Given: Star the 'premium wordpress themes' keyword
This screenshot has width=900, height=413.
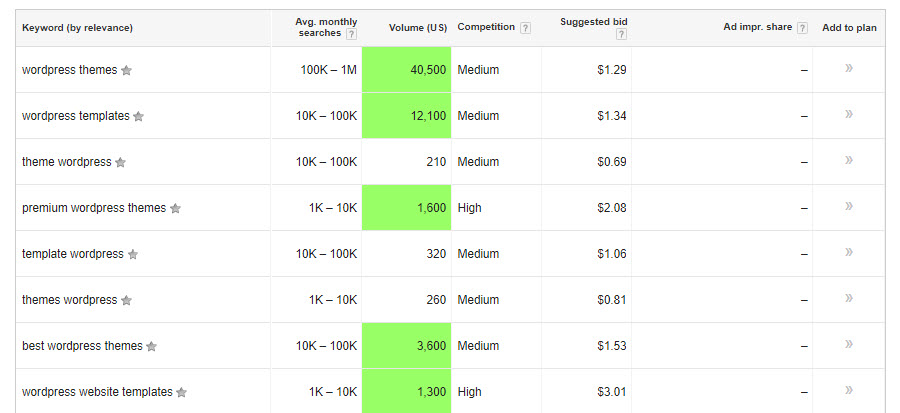Looking at the screenshot, I should point(175,208).
